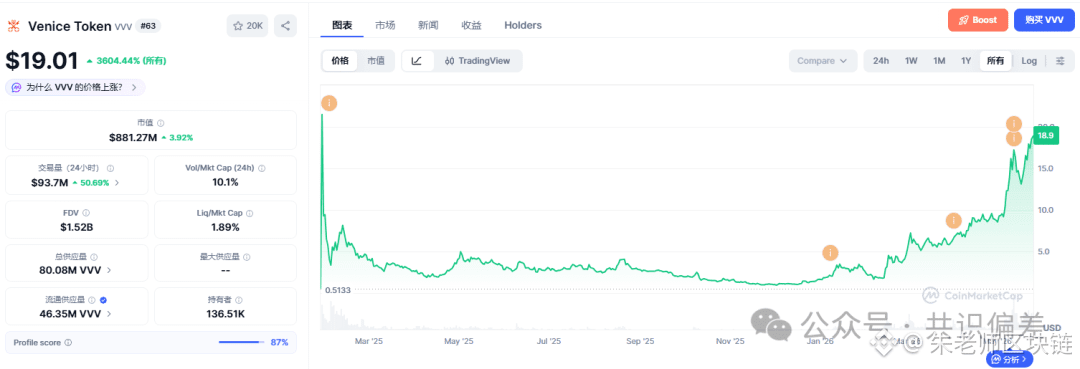Open the 图表 tab
The height and width of the screenshot is (369, 1080).
[342, 25]
